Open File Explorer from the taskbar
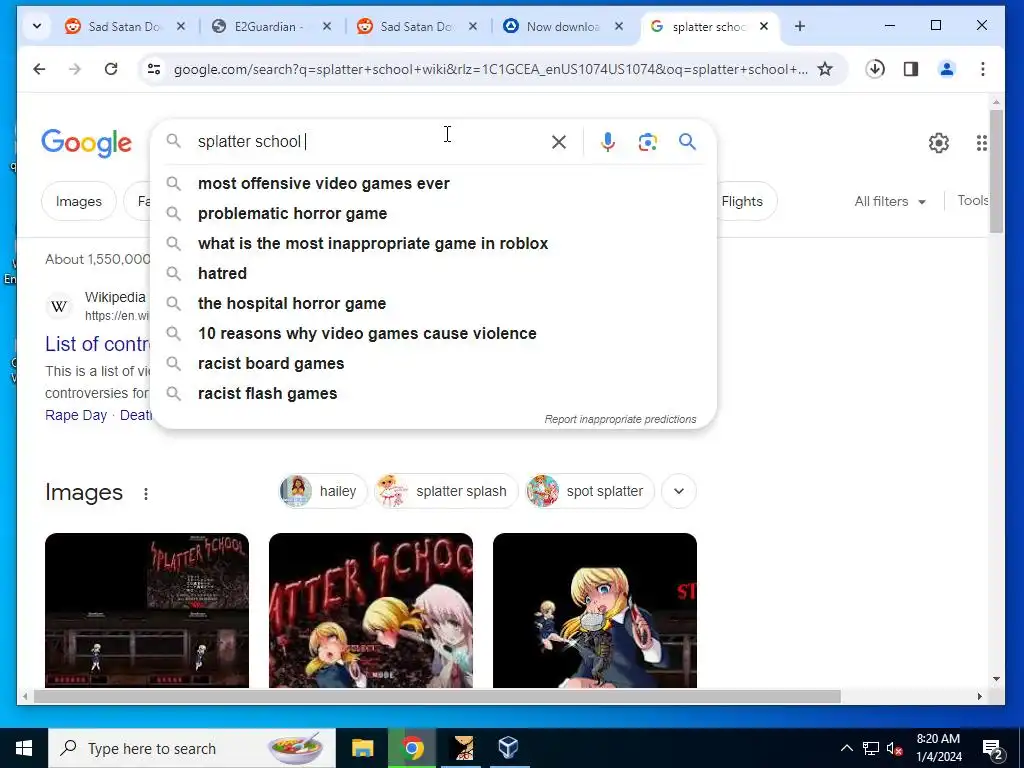The height and width of the screenshot is (768, 1024). coord(362,748)
